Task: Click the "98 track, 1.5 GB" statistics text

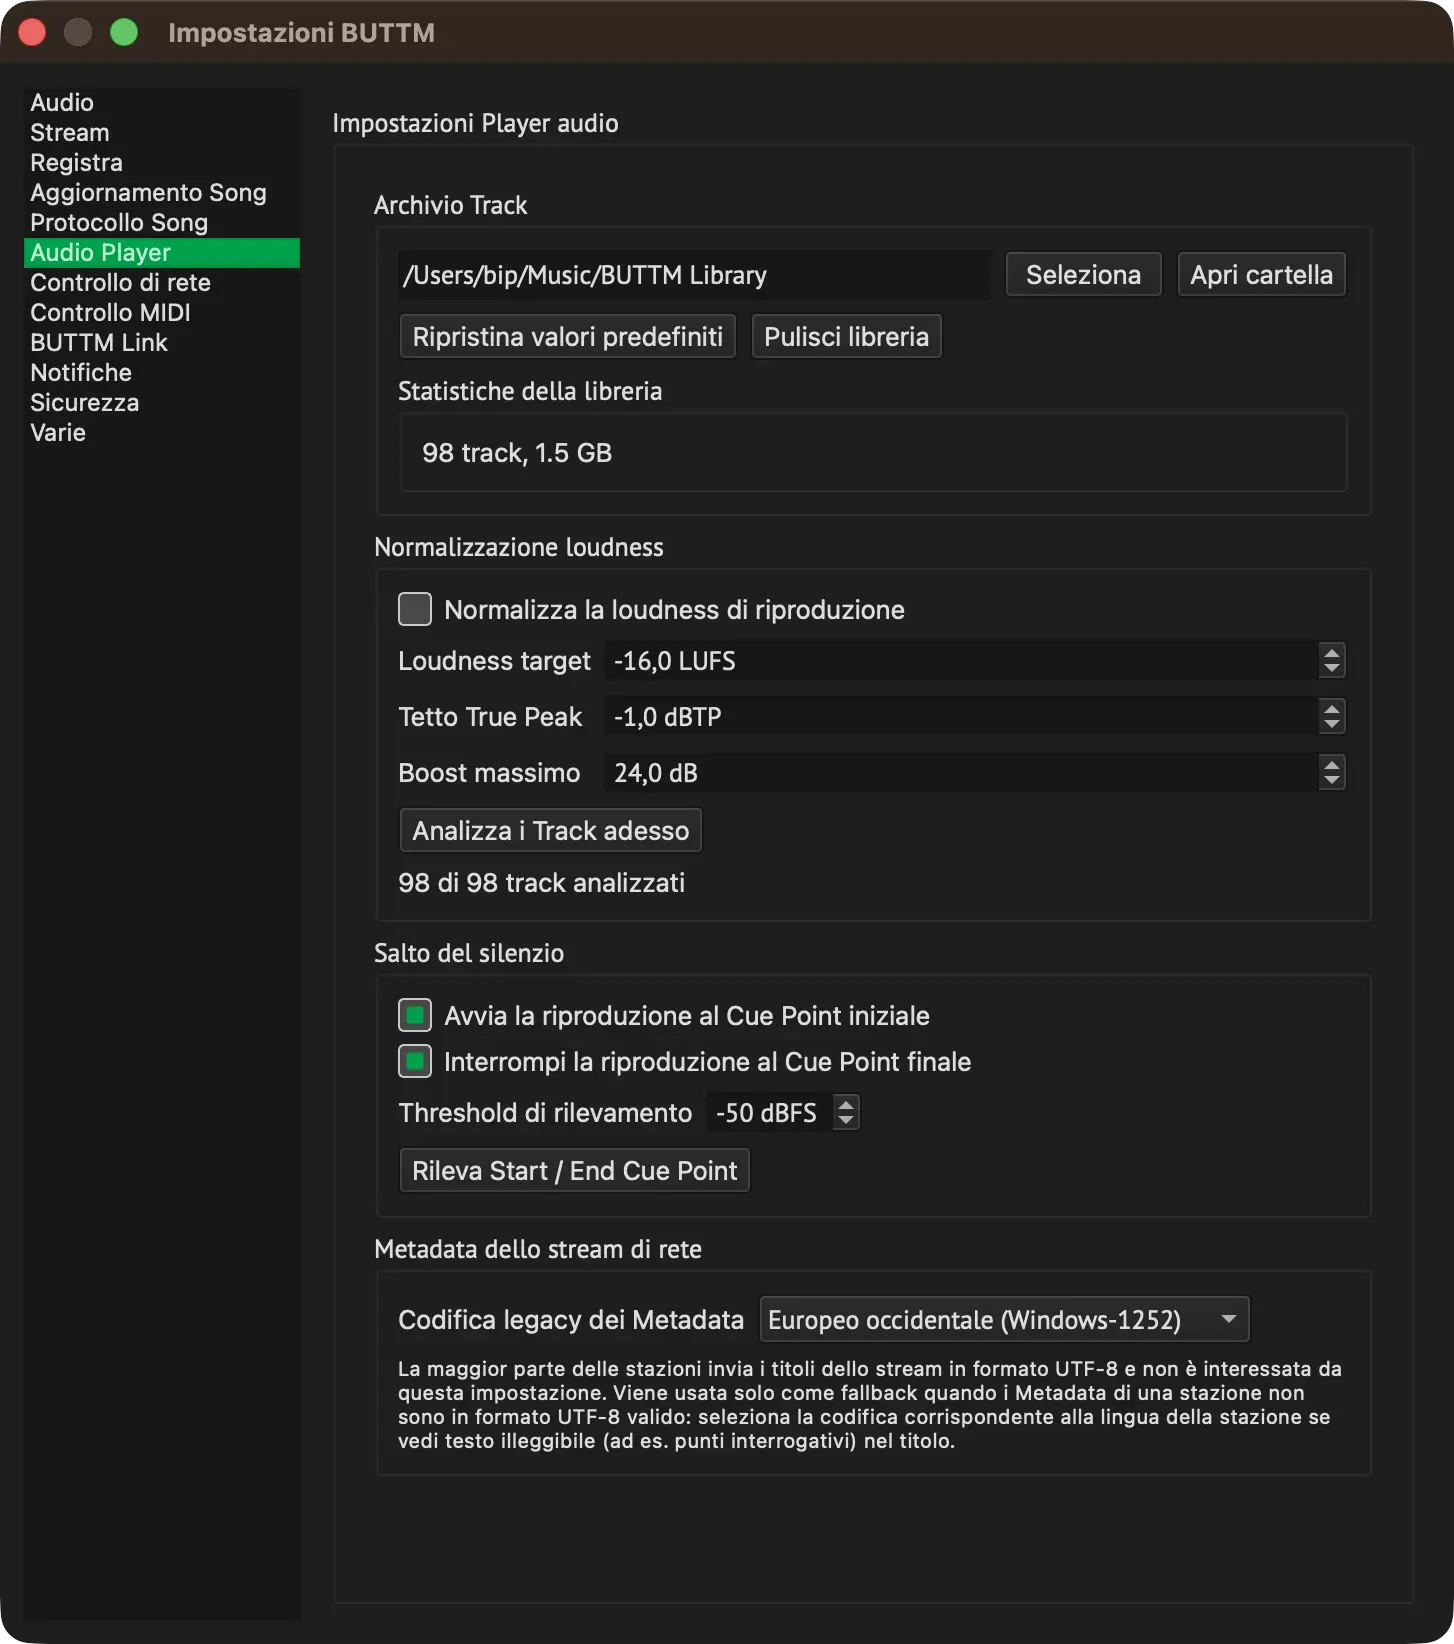Action: [517, 453]
